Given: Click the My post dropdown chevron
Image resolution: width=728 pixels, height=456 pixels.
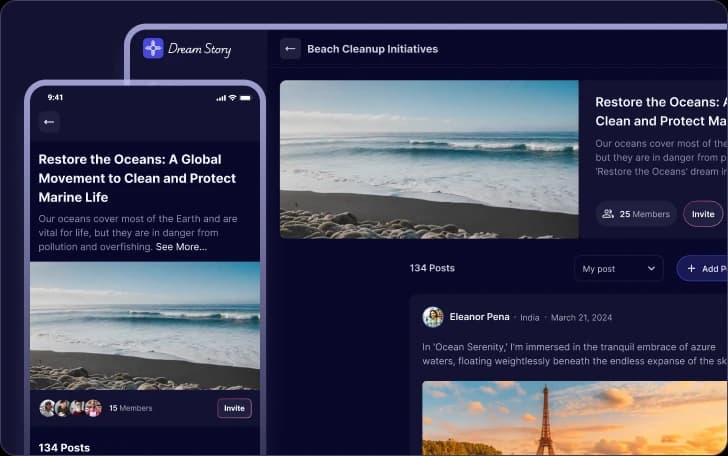Looking at the screenshot, I should click(x=651, y=268).
